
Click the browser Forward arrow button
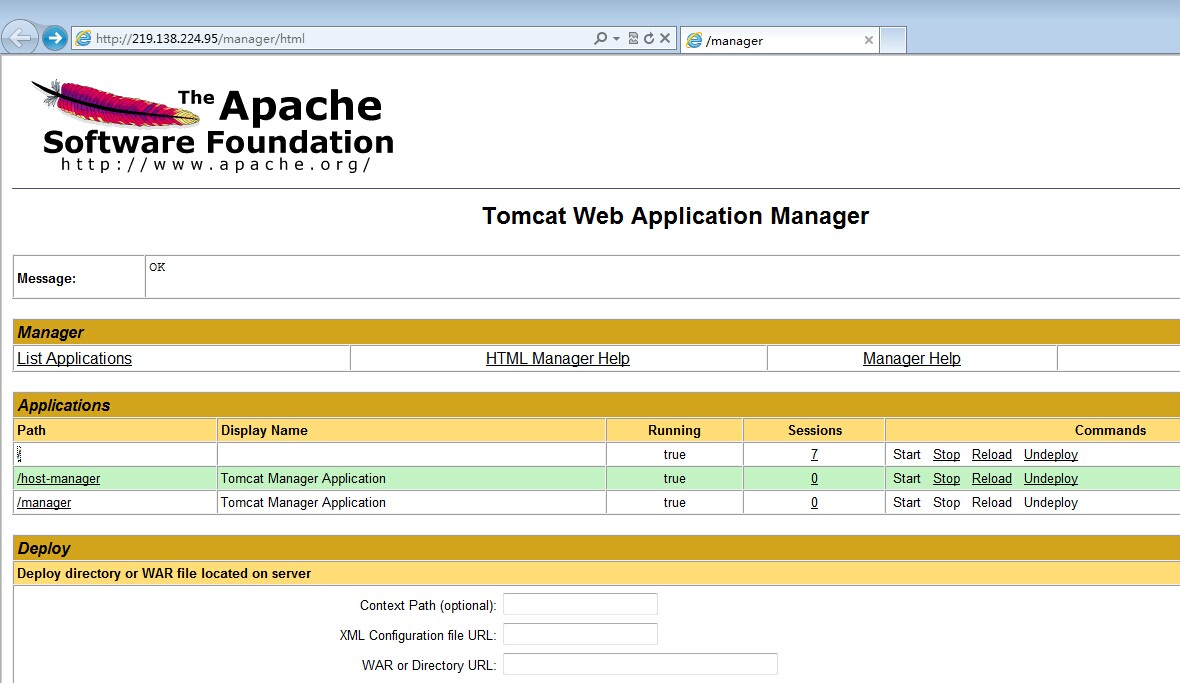[55, 38]
